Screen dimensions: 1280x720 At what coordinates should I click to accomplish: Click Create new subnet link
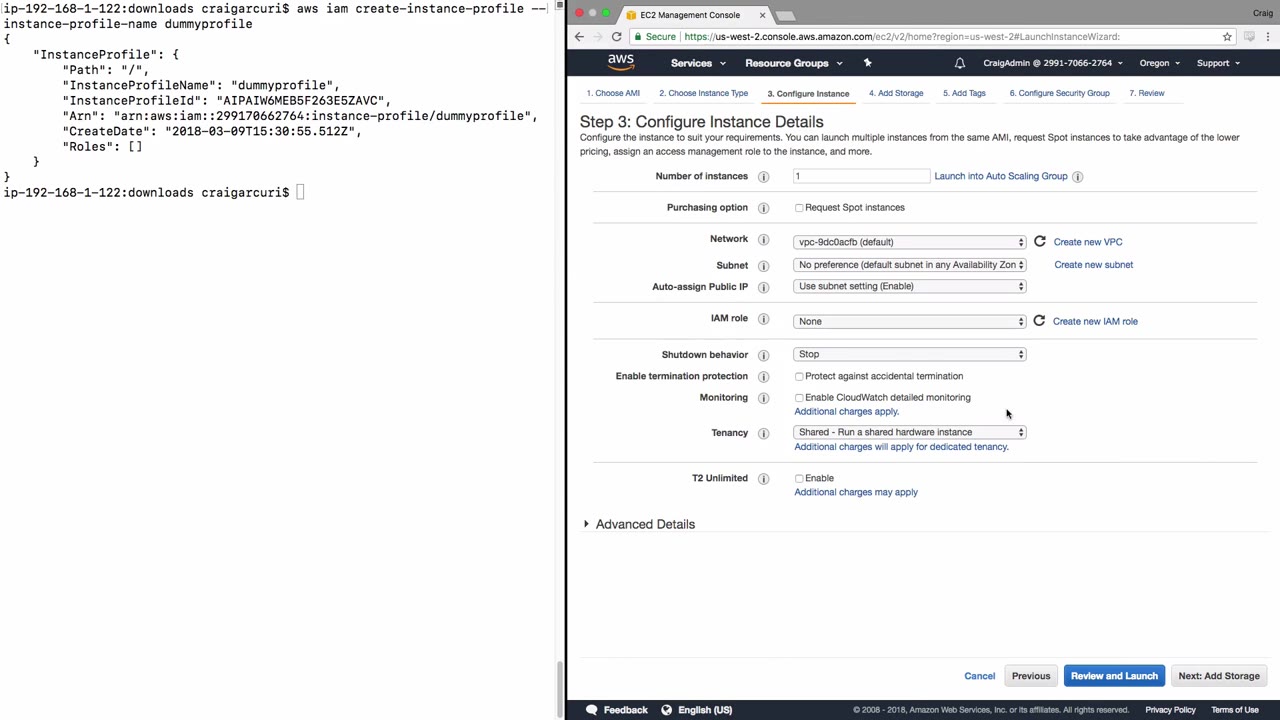tap(1094, 265)
